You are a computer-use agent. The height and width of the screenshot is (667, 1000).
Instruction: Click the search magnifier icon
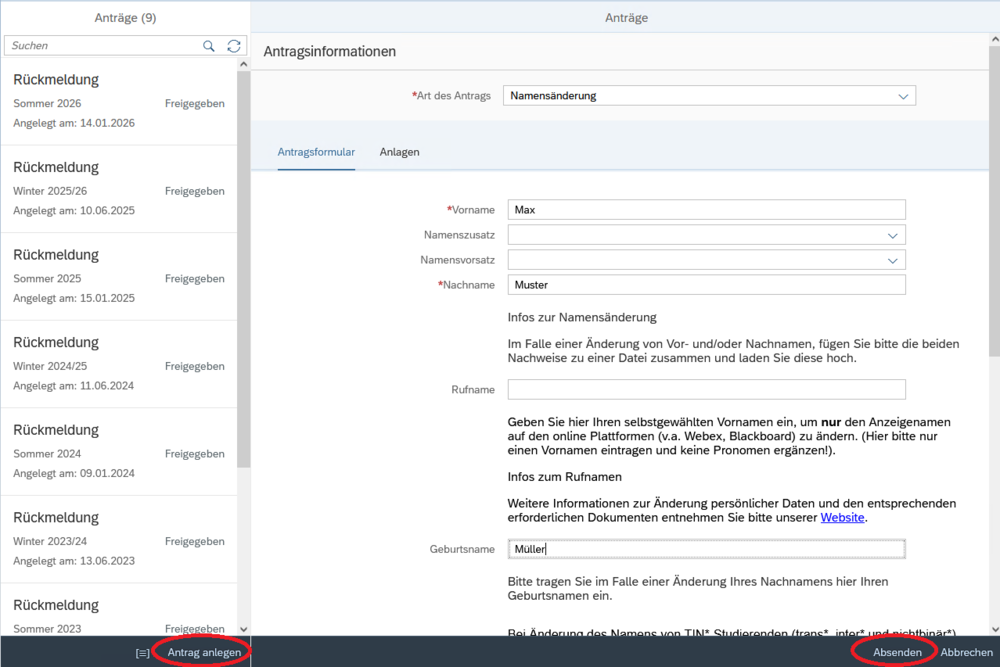click(209, 46)
